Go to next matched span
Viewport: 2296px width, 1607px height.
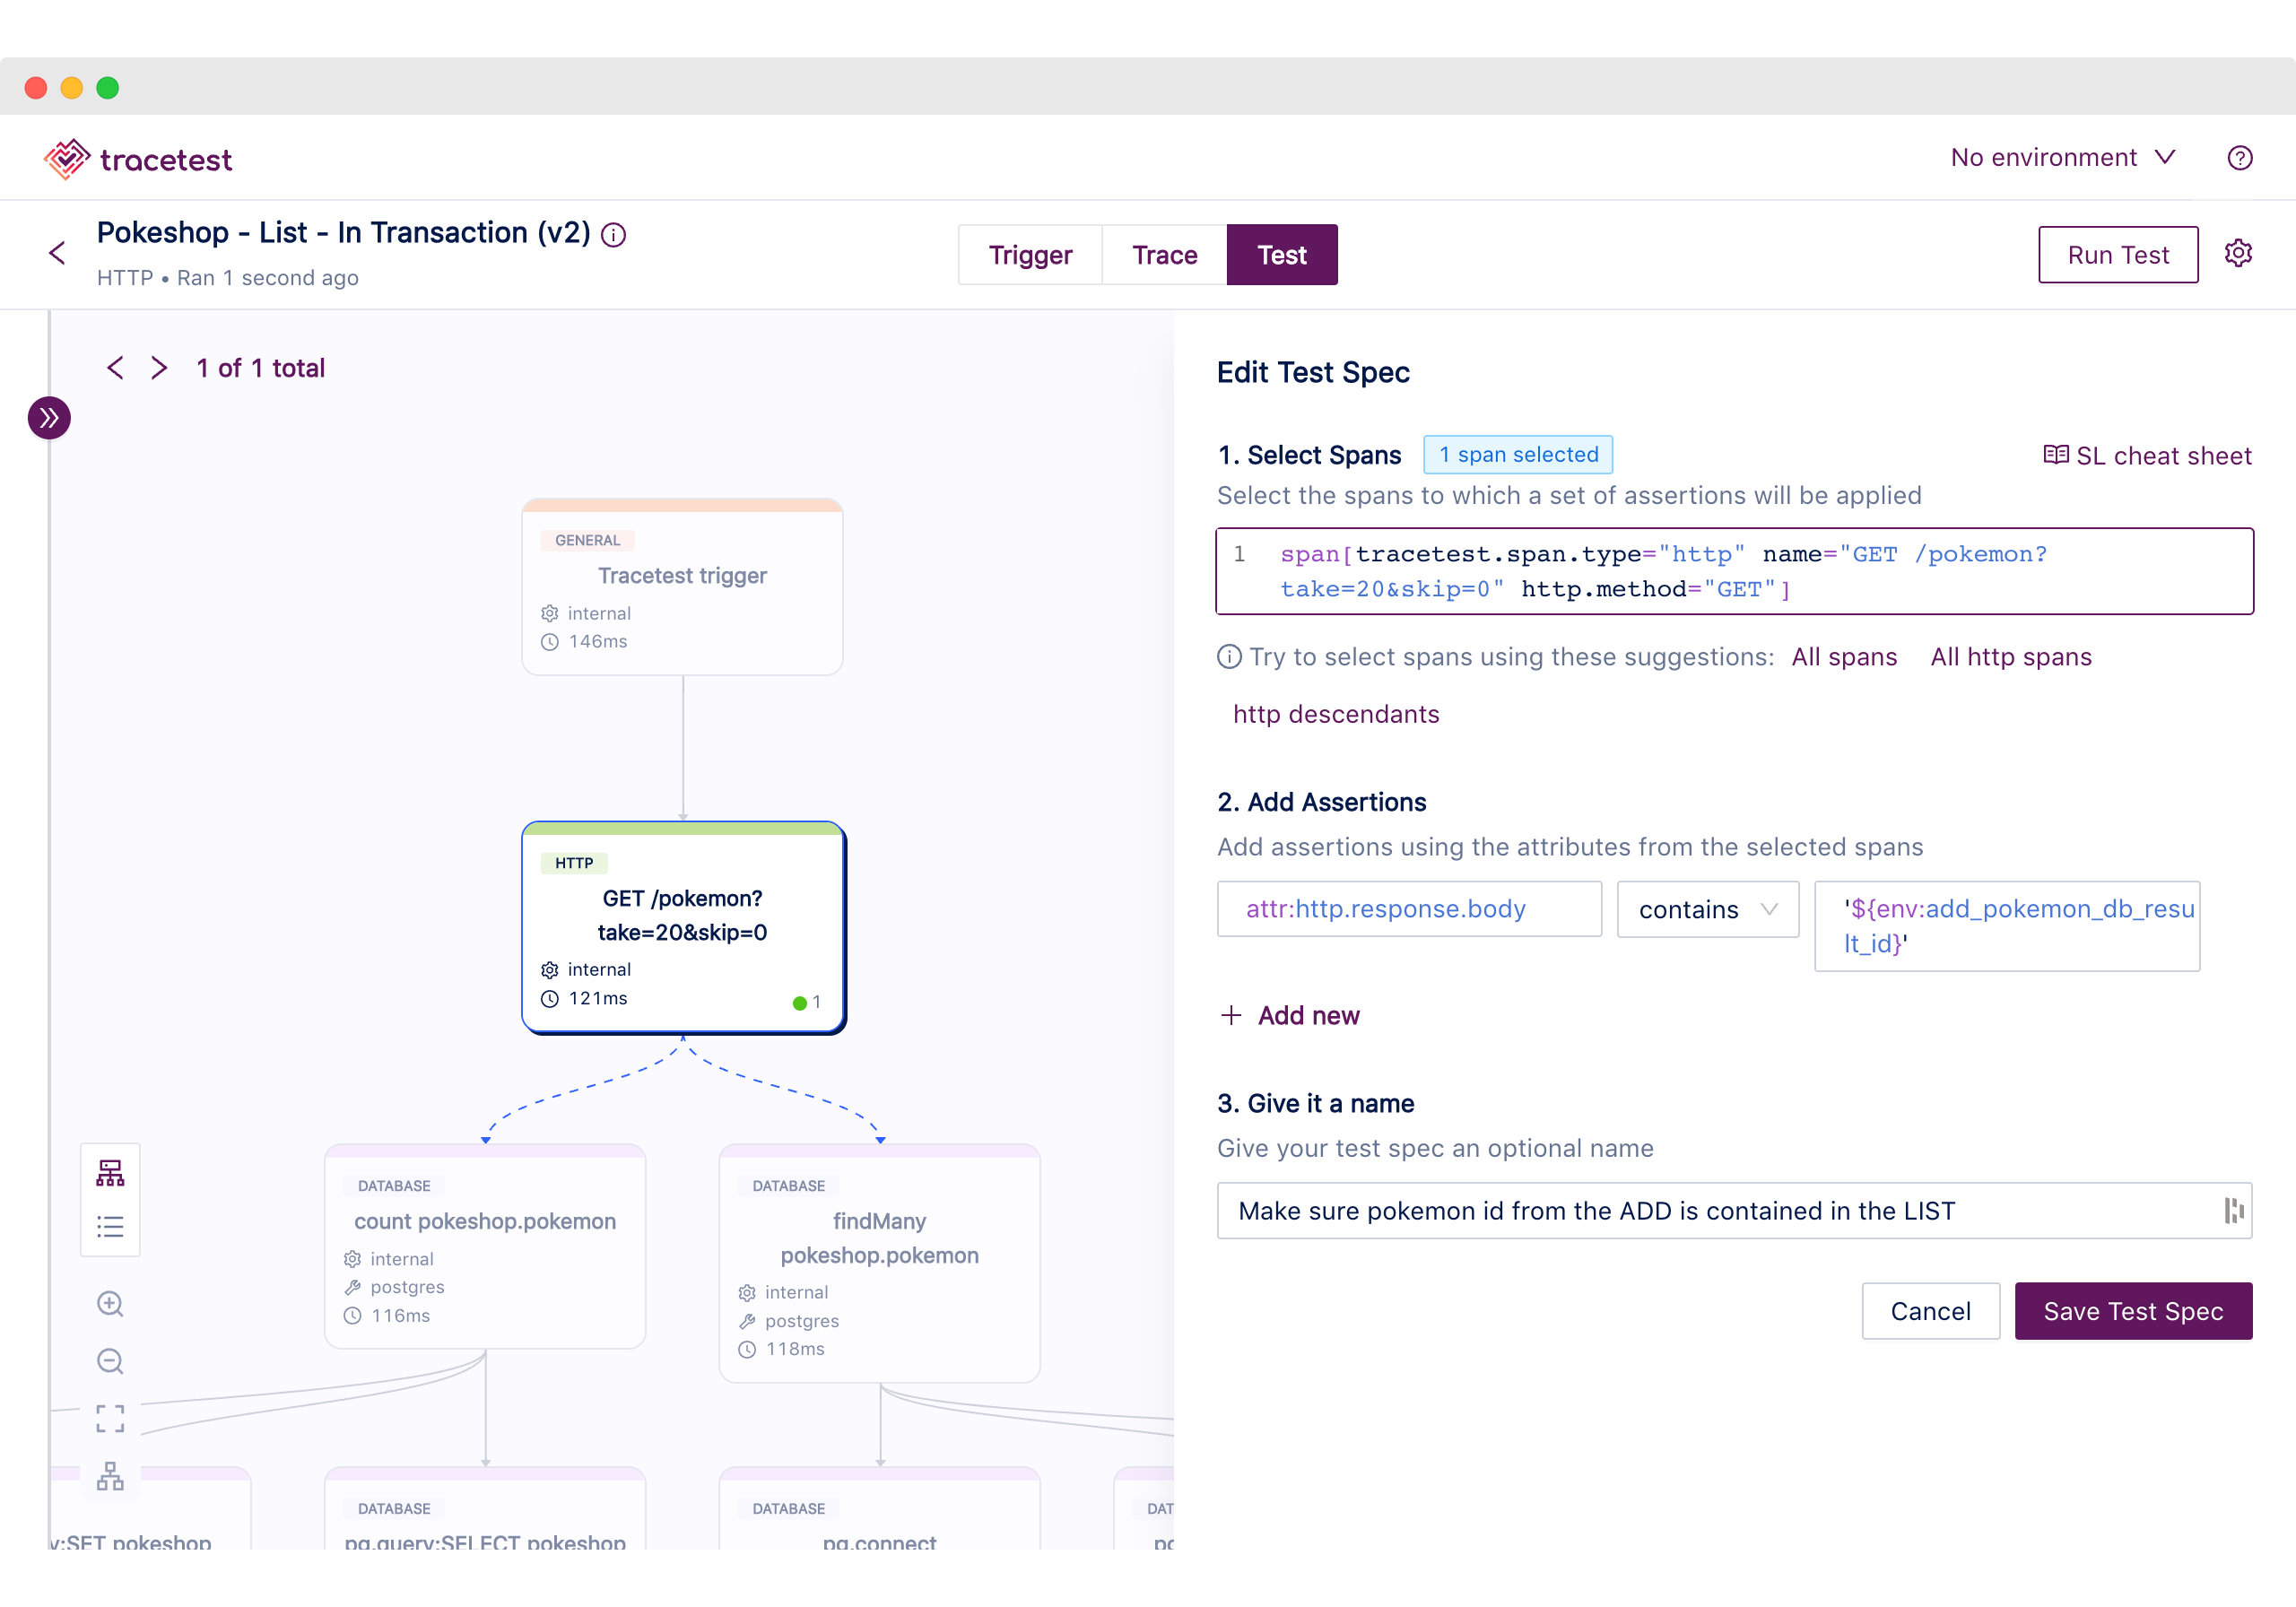159,368
